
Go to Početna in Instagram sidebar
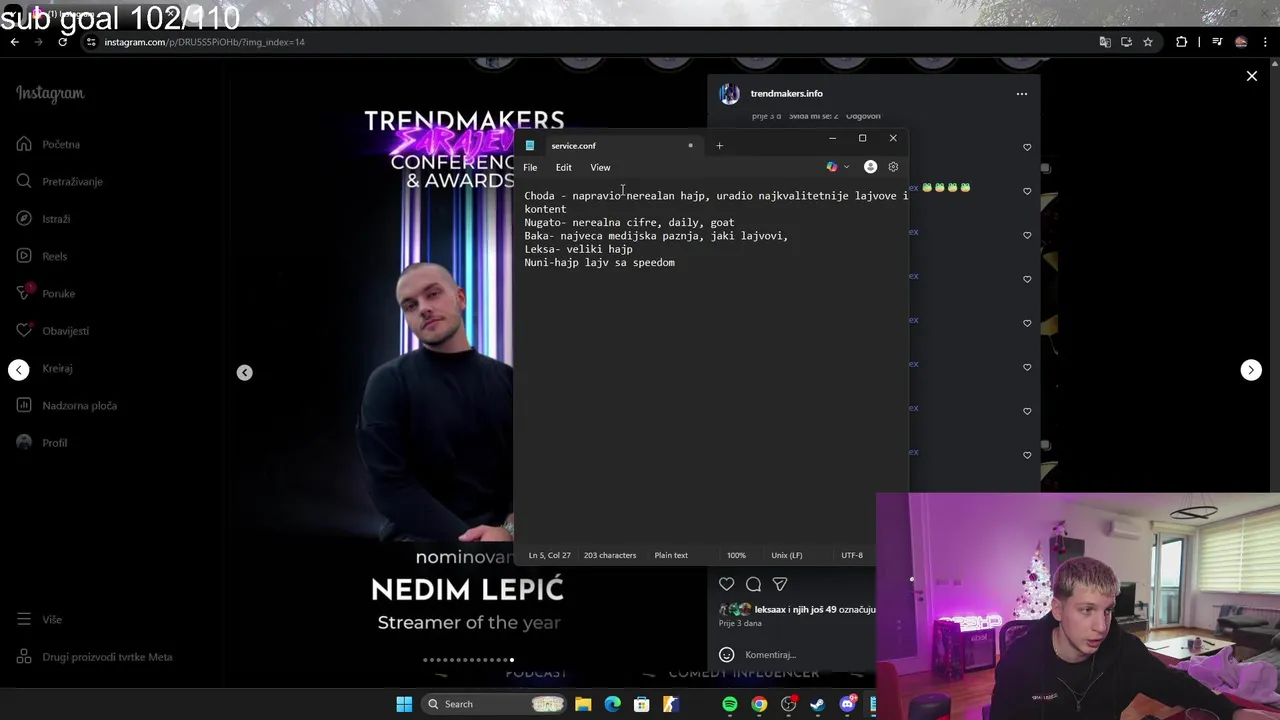click(48, 144)
